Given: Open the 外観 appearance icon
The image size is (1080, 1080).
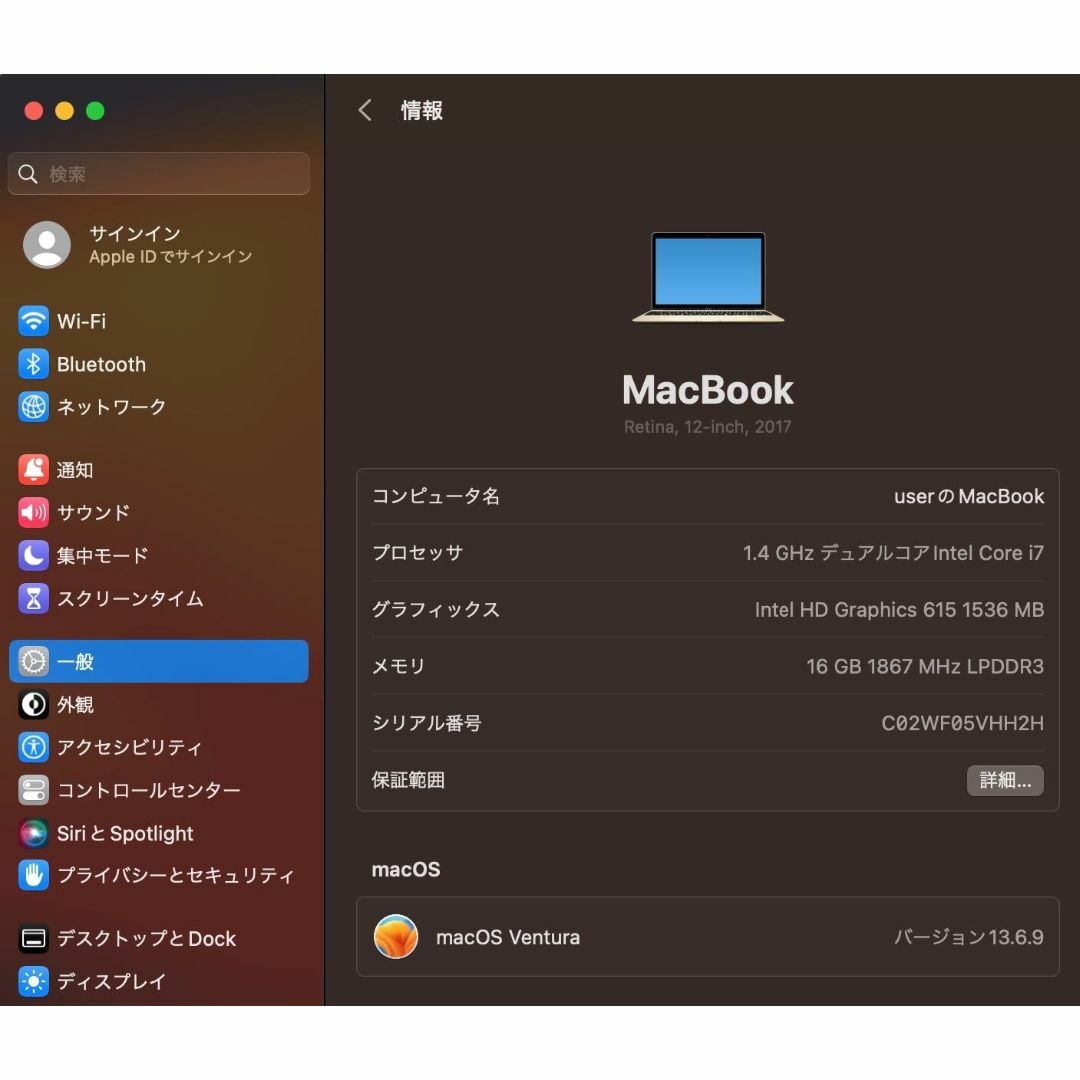Looking at the screenshot, I should (33, 704).
